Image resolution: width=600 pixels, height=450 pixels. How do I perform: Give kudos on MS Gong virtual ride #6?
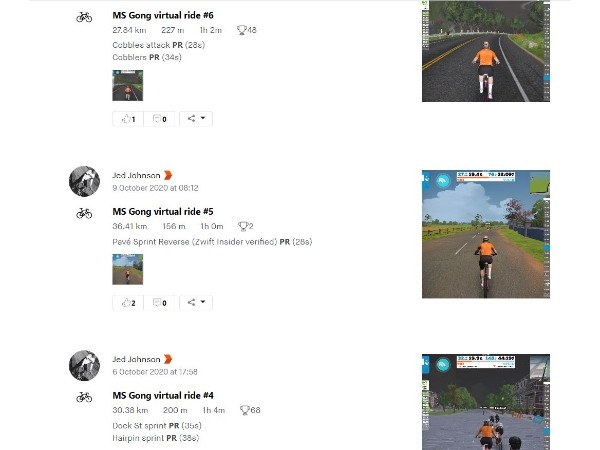coord(128,119)
